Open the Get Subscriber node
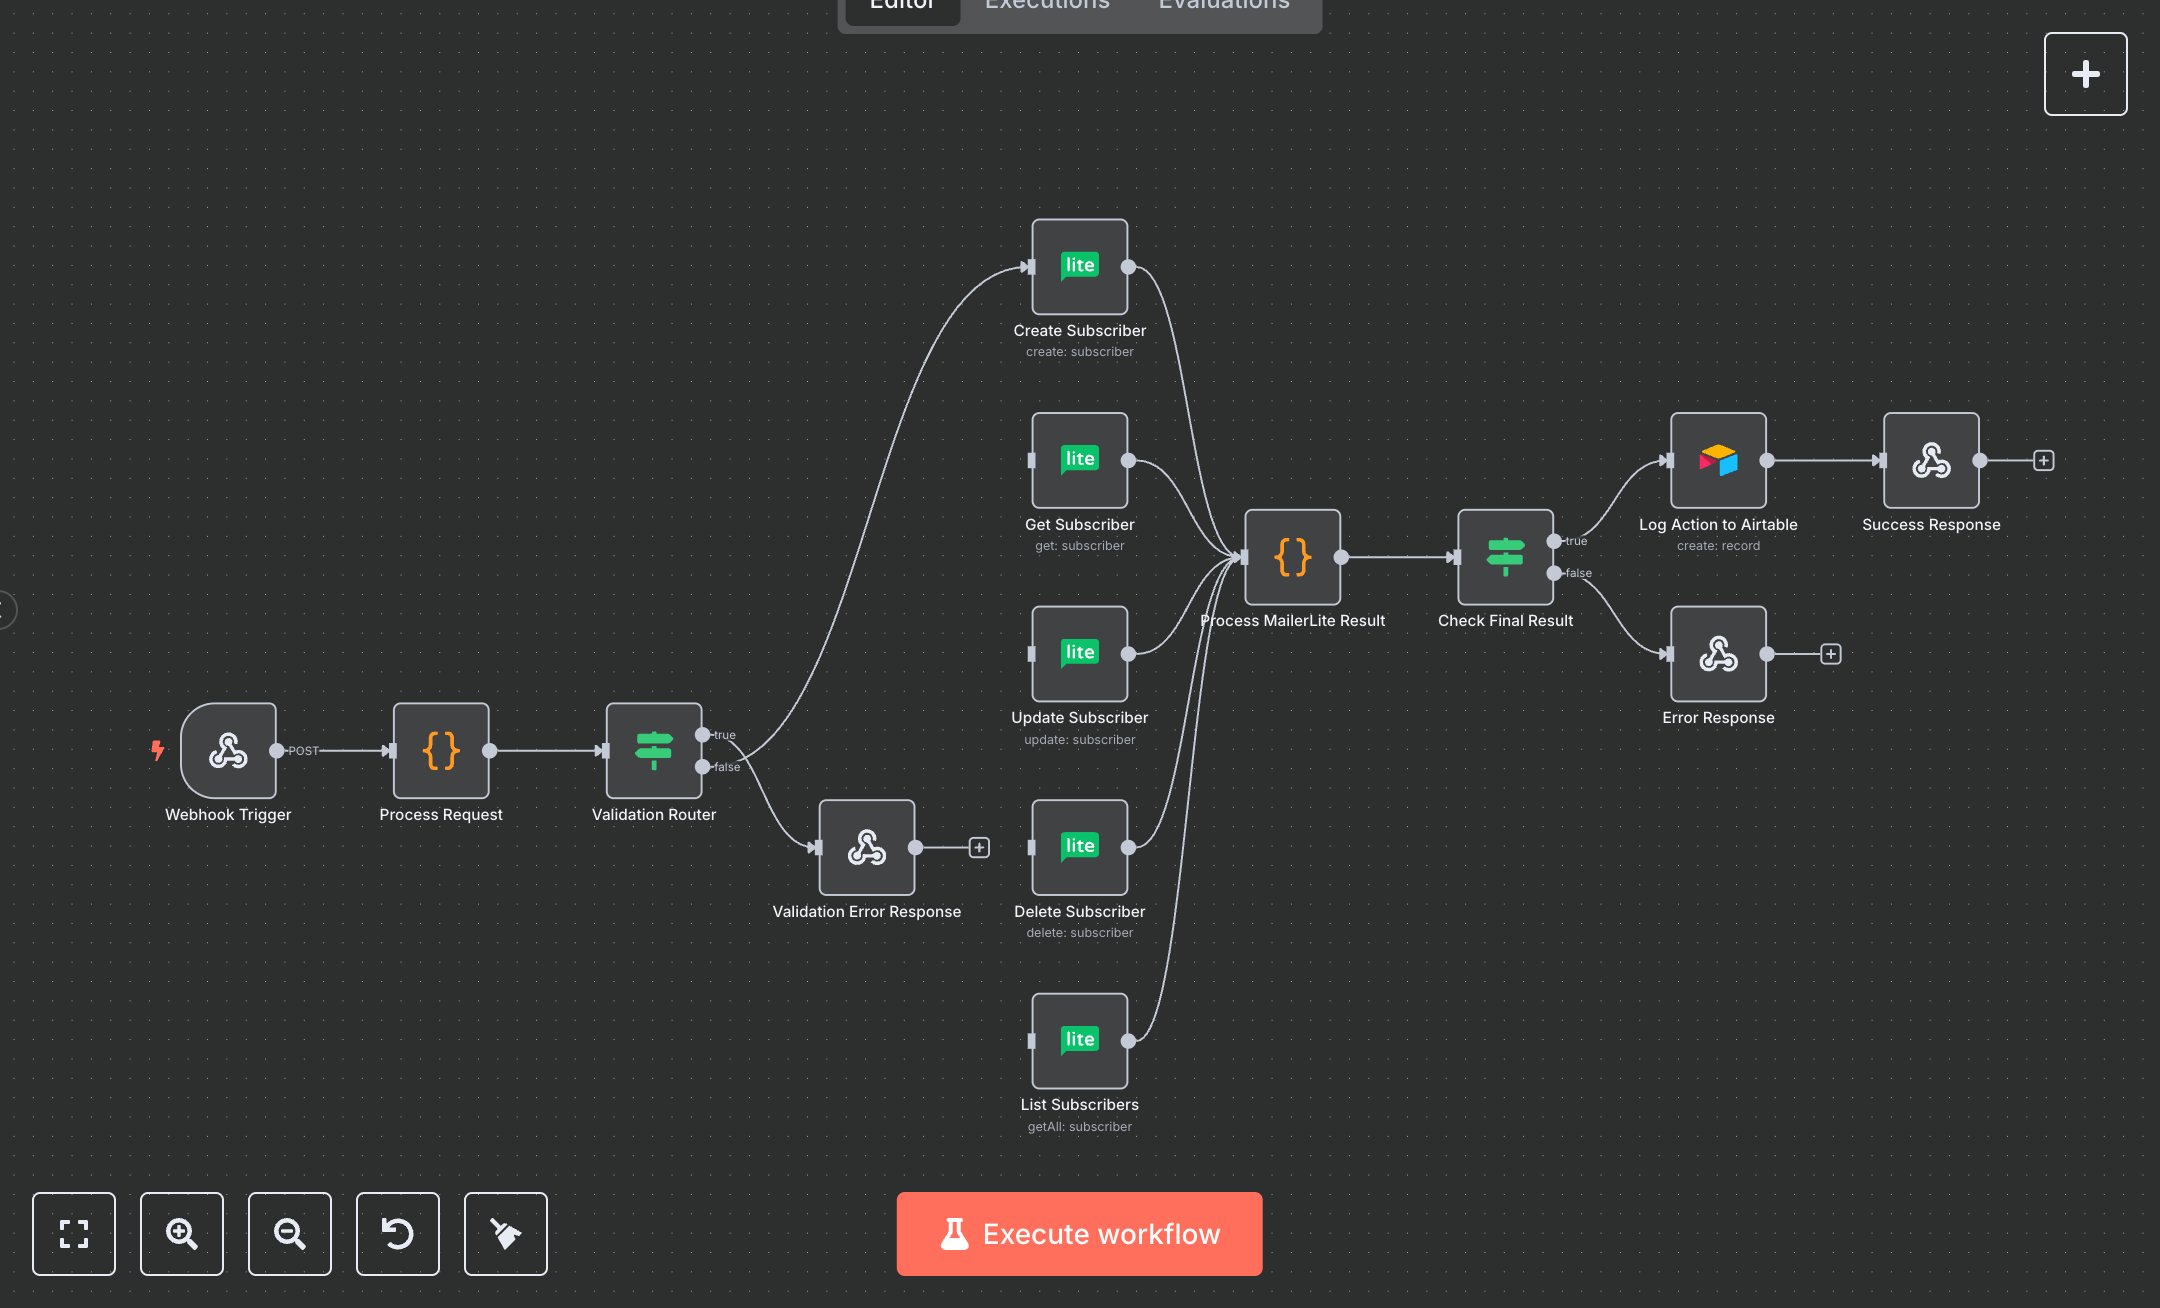The width and height of the screenshot is (2160, 1308). click(1079, 460)
